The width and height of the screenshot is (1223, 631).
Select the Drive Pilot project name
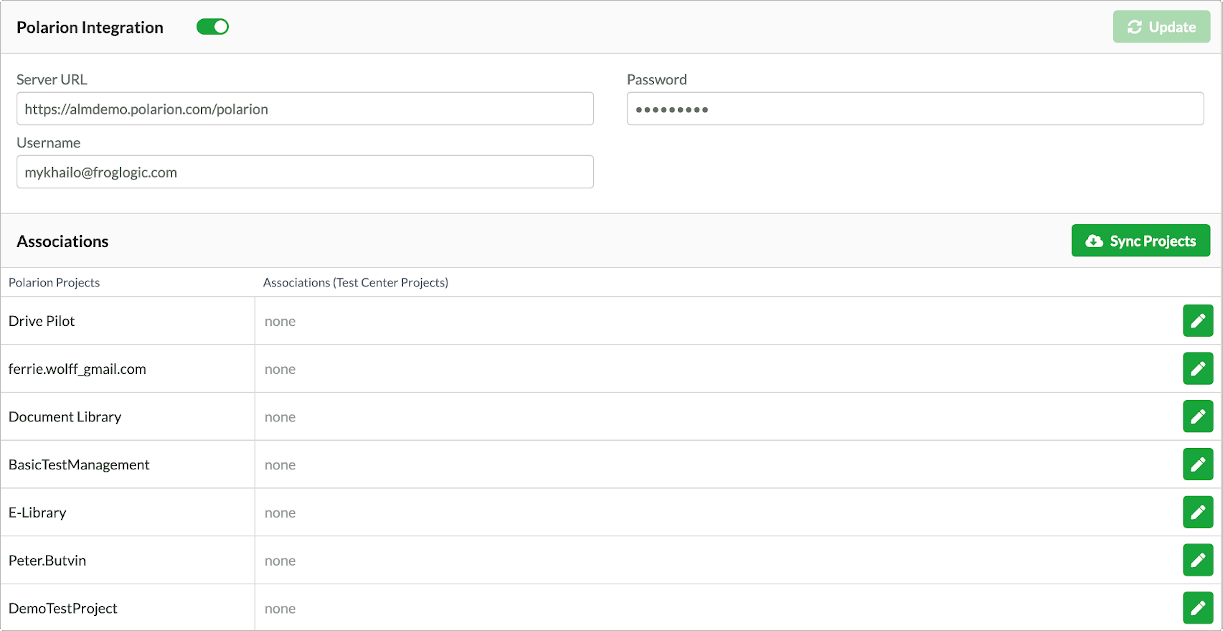pyautogui.click(x=42, y=321)
